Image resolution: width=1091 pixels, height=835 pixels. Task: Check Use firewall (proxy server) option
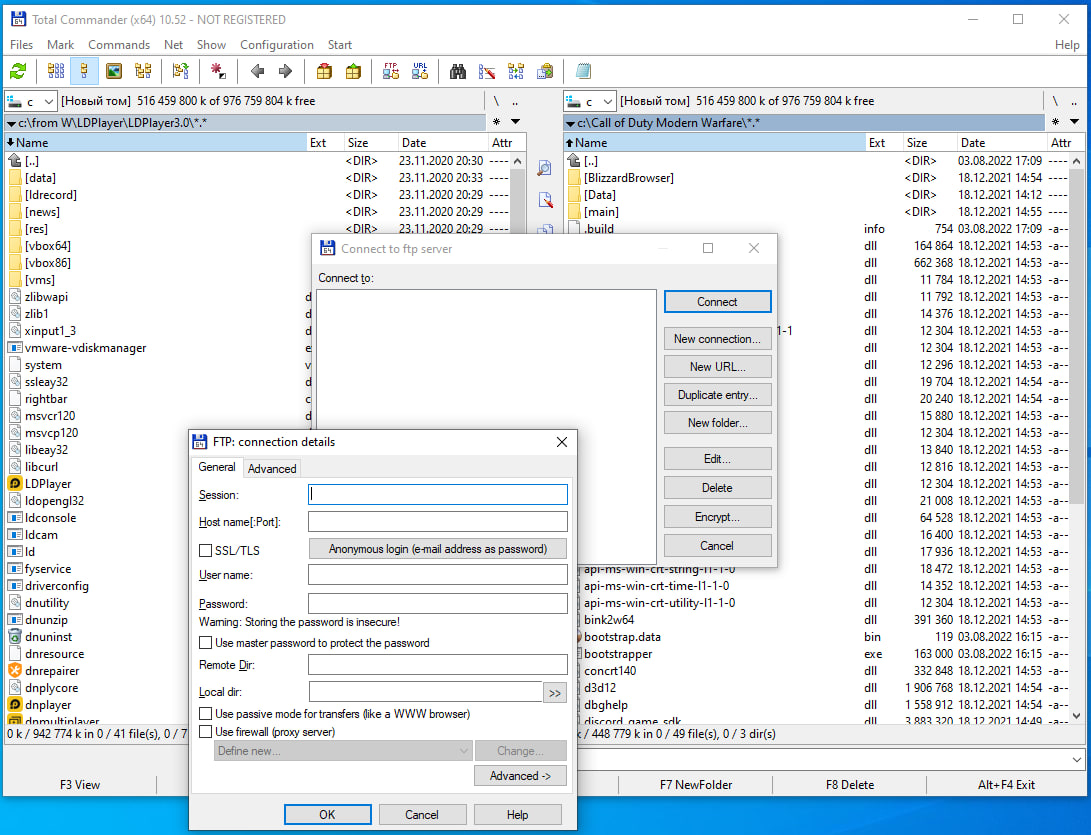[x=205, y=731]
